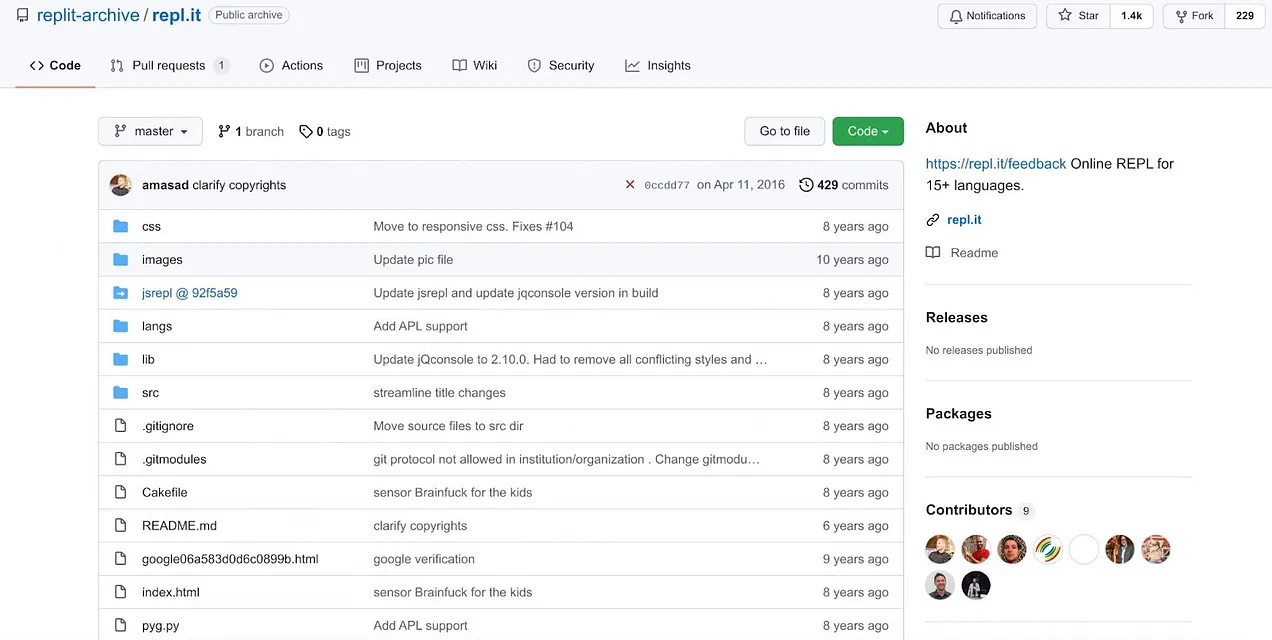Switch to the Code tab
The image size is (1272, 640).
55,65
